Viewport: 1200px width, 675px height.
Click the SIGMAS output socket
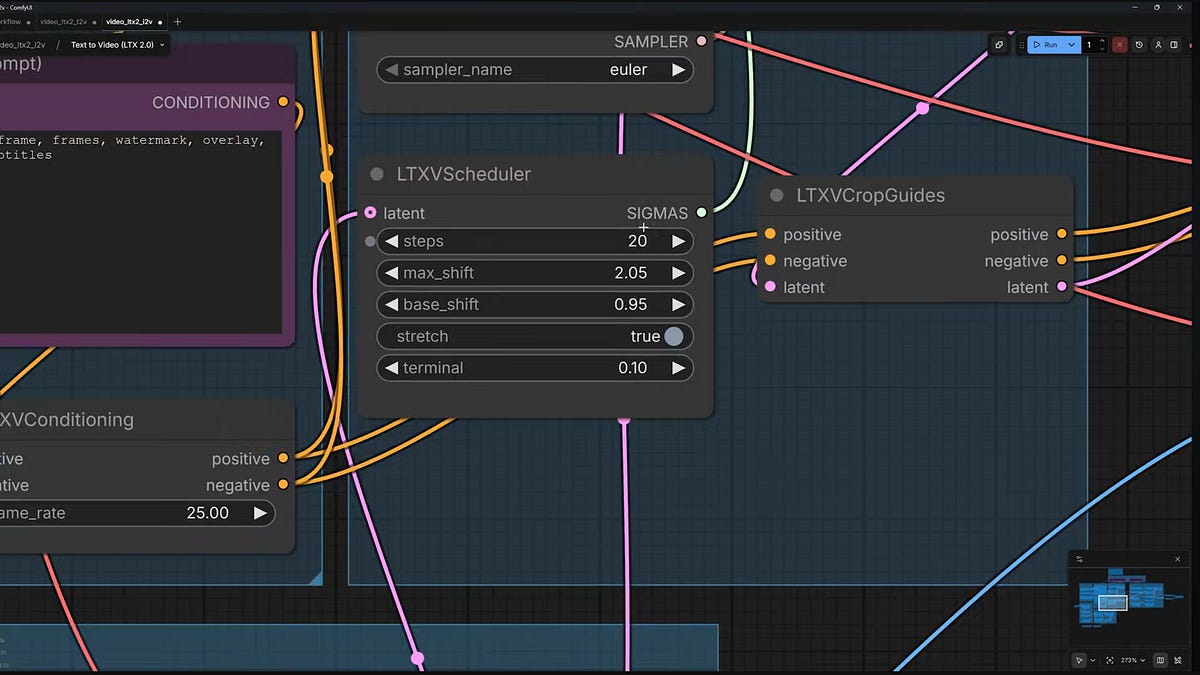pyautogui.click(x=701, y=212)
